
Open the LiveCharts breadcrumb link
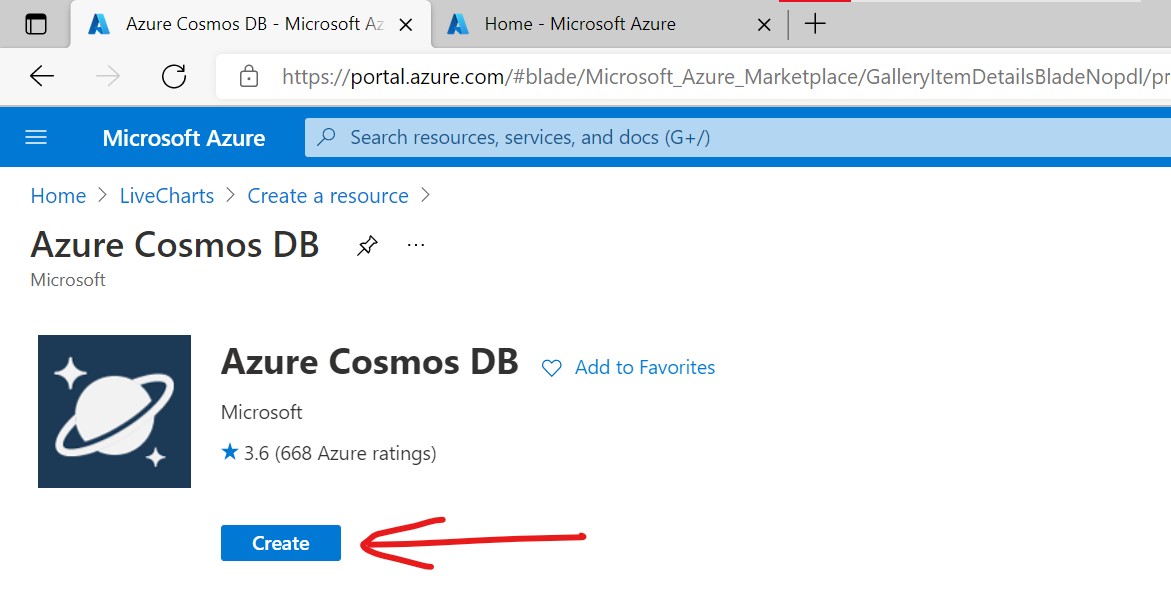[x=167, y=196]
